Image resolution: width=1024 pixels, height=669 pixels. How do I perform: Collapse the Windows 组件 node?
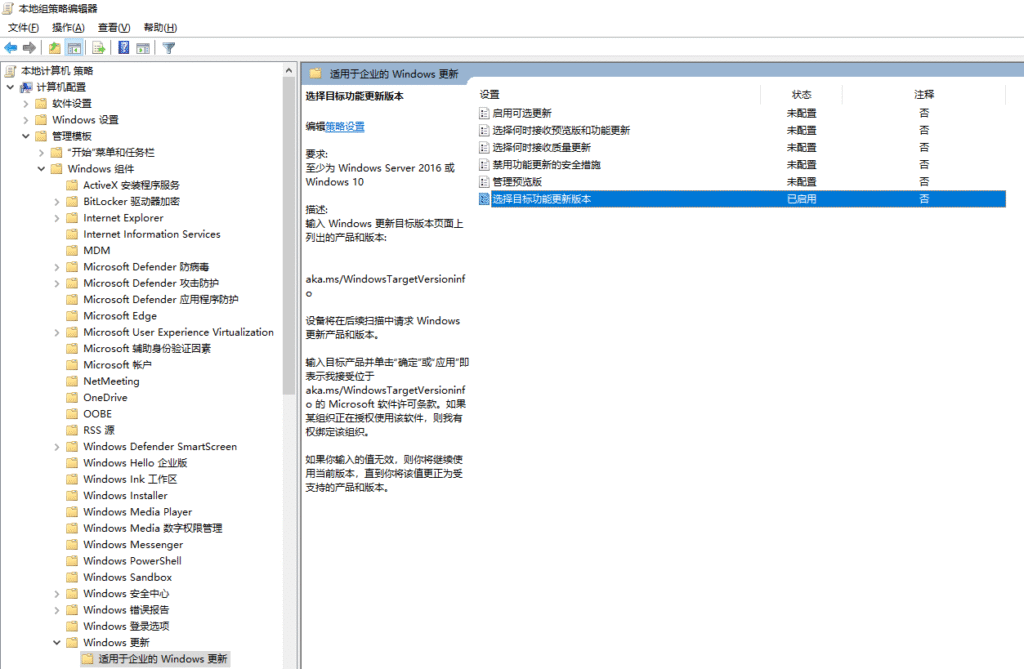tap(41, 168)
